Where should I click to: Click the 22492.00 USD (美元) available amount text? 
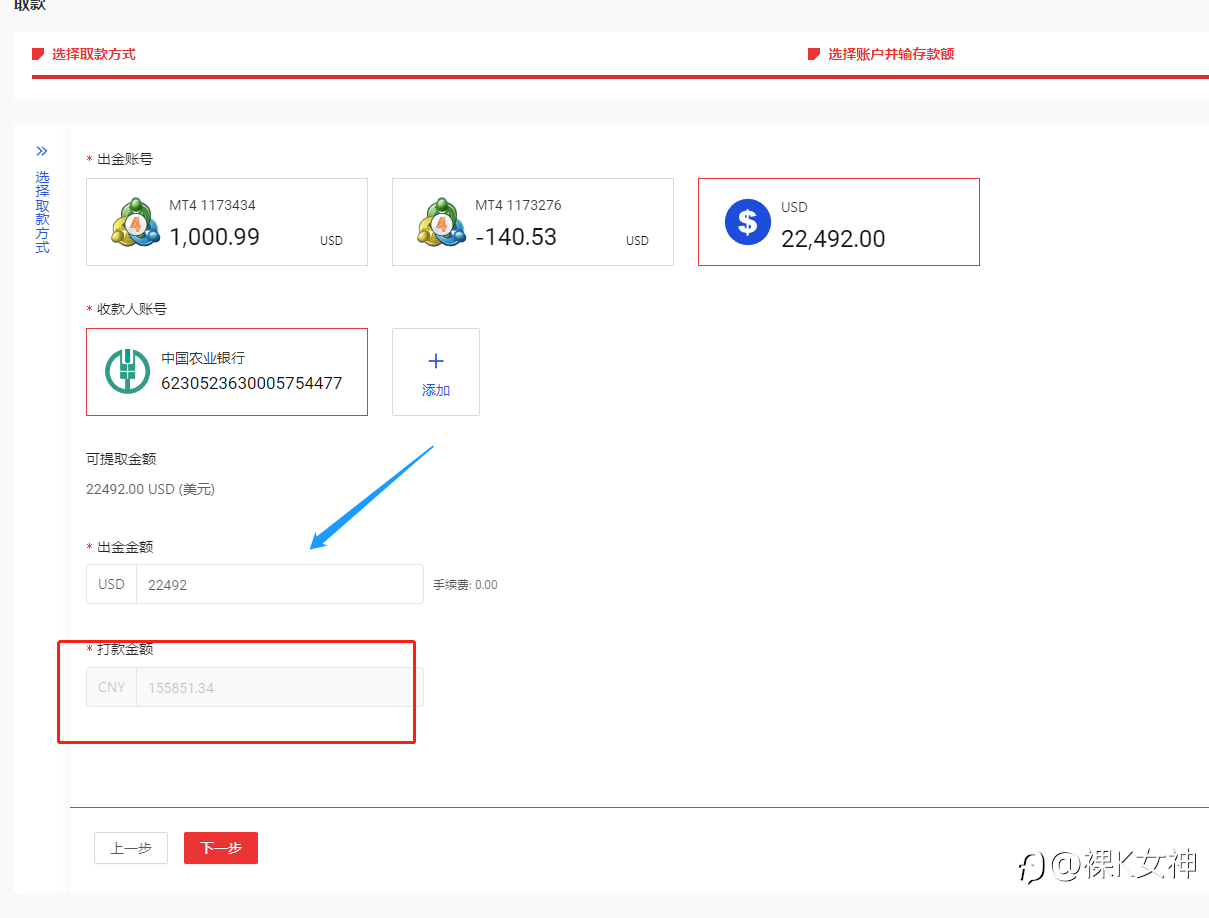pos(150,489)
